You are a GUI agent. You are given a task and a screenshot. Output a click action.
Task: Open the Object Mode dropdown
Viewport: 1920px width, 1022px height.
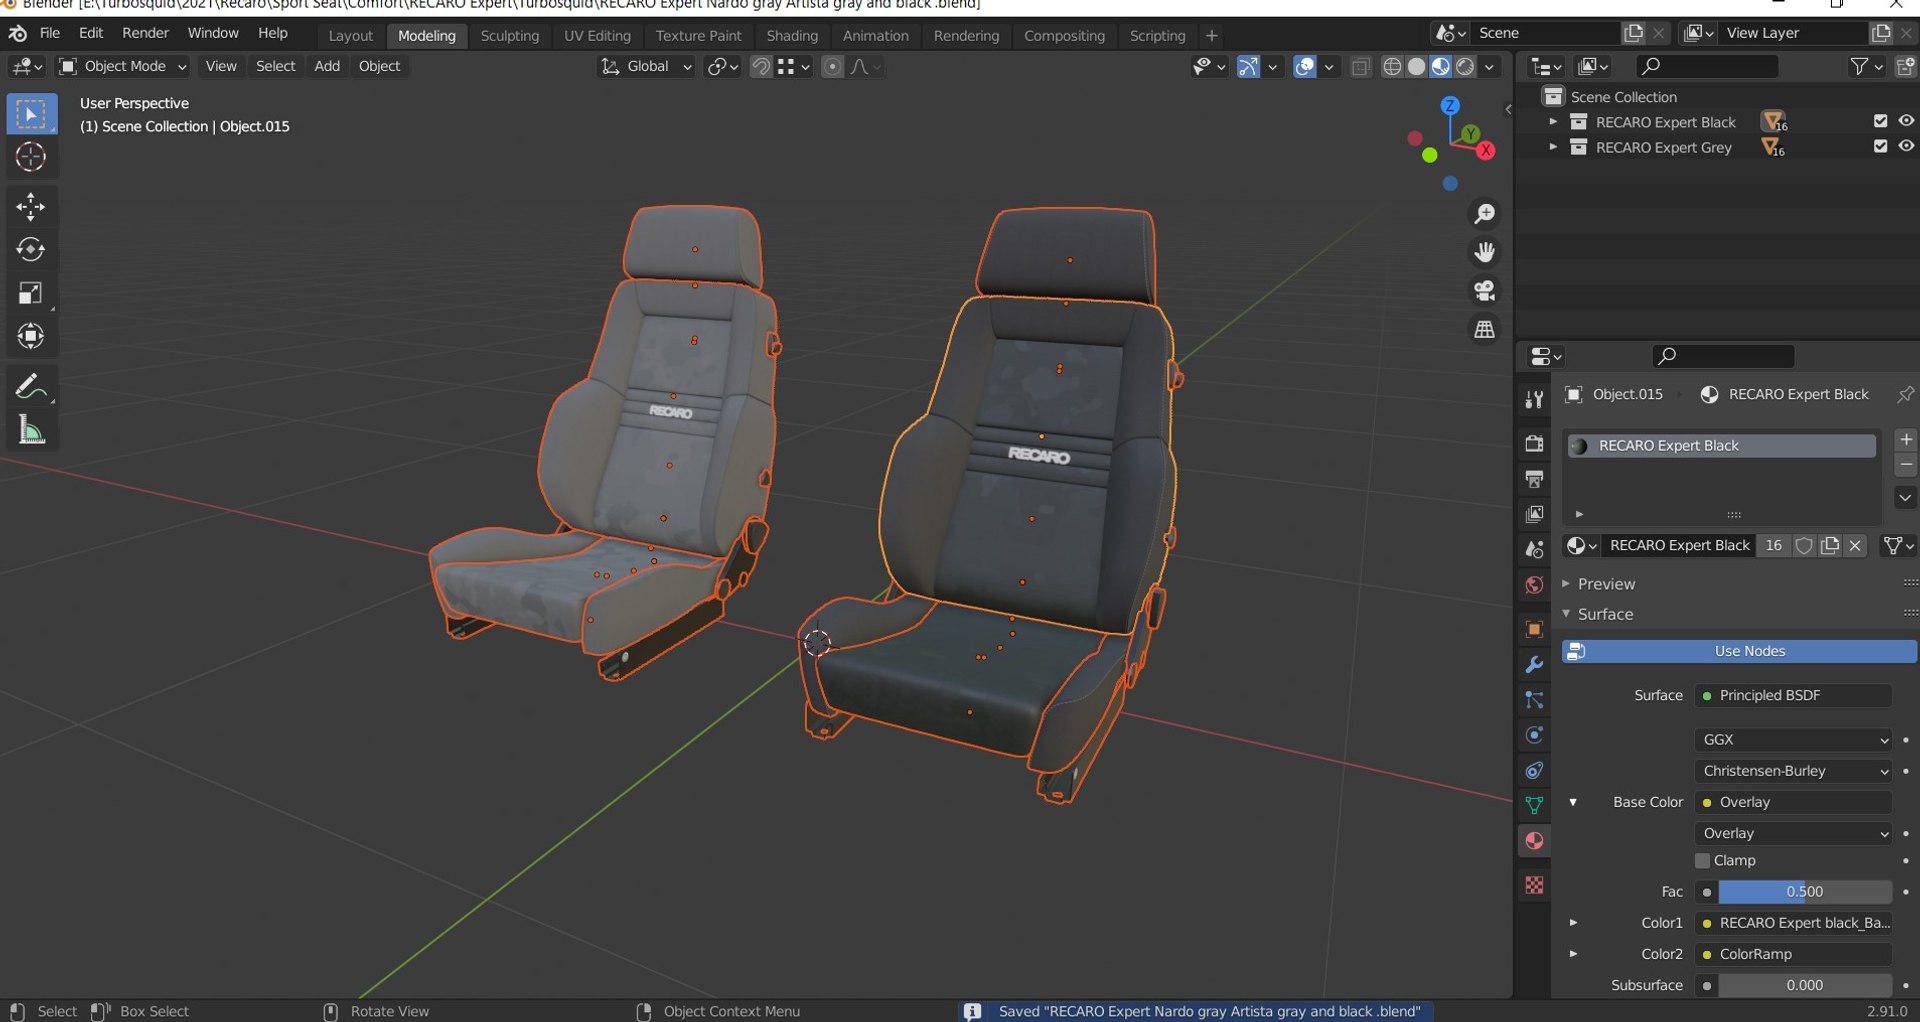[124, 66]
